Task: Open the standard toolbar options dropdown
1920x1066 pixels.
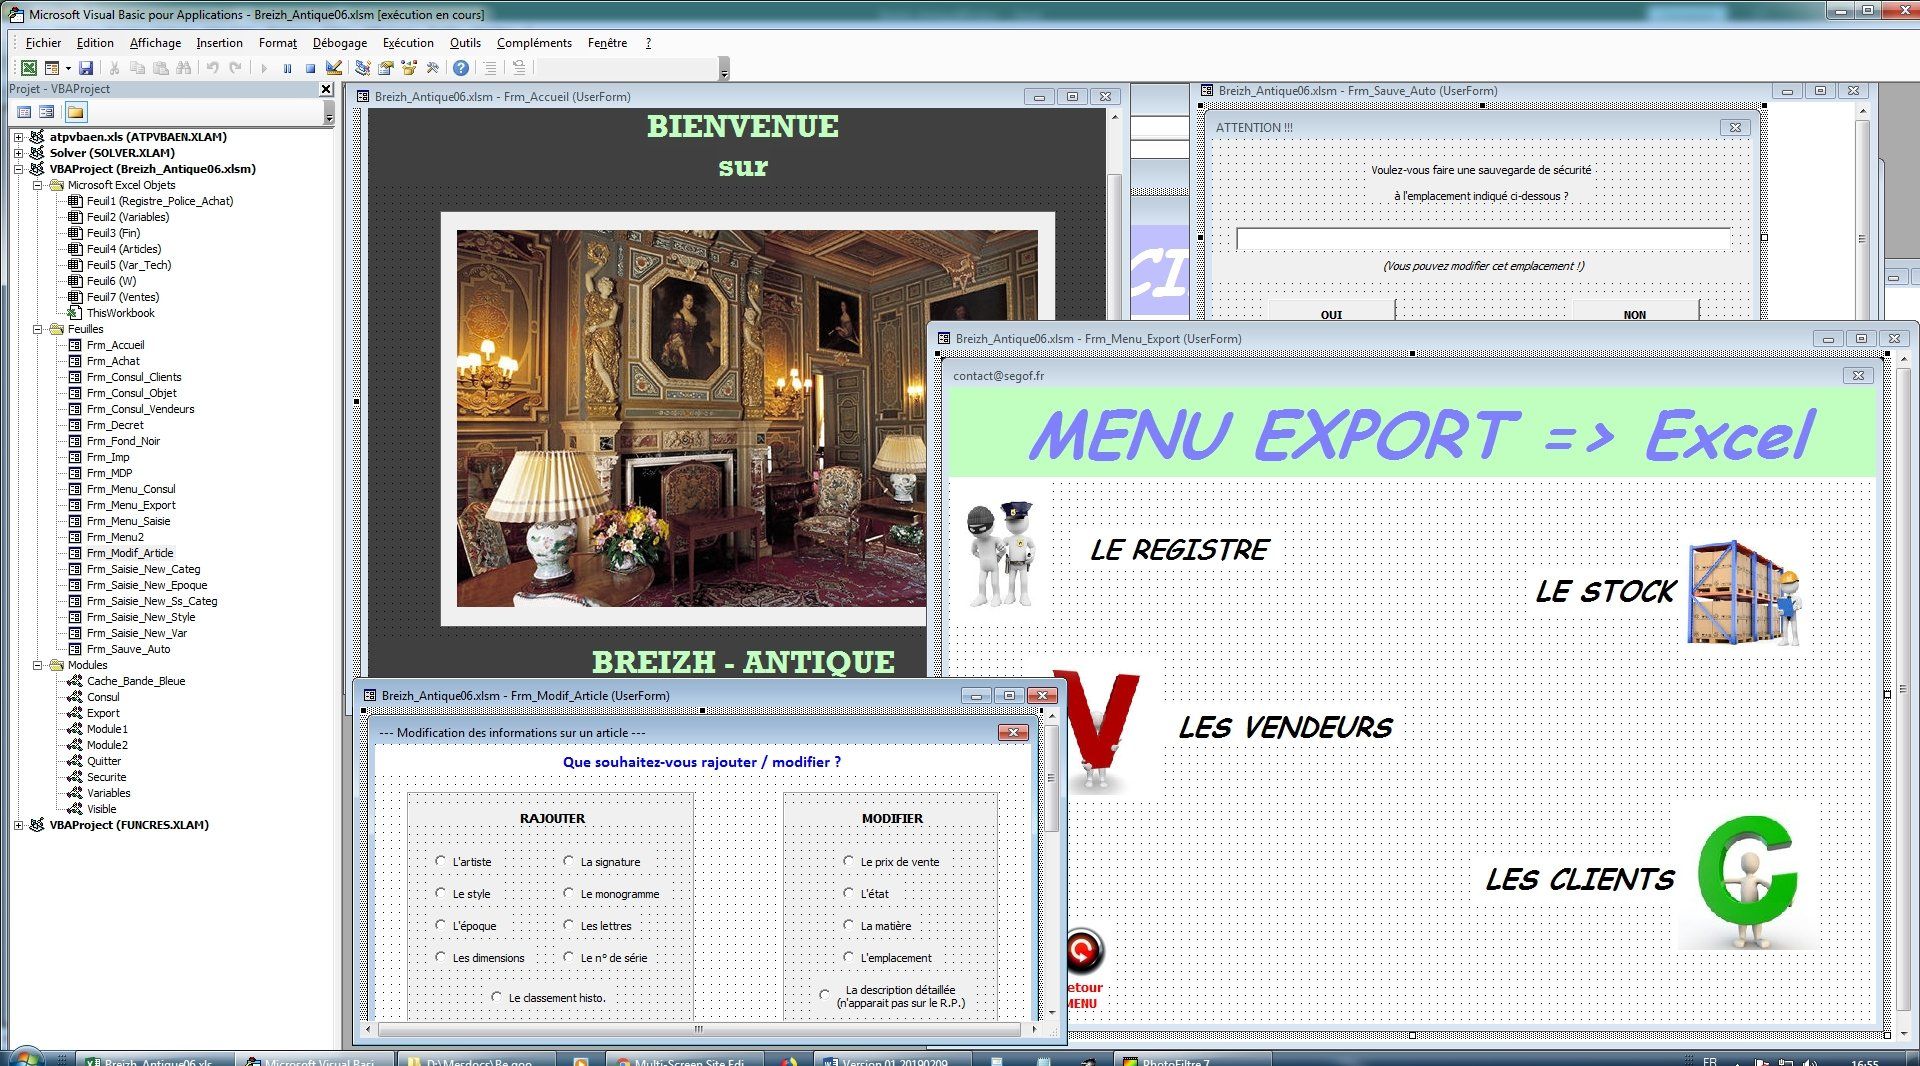Action: 725,69
